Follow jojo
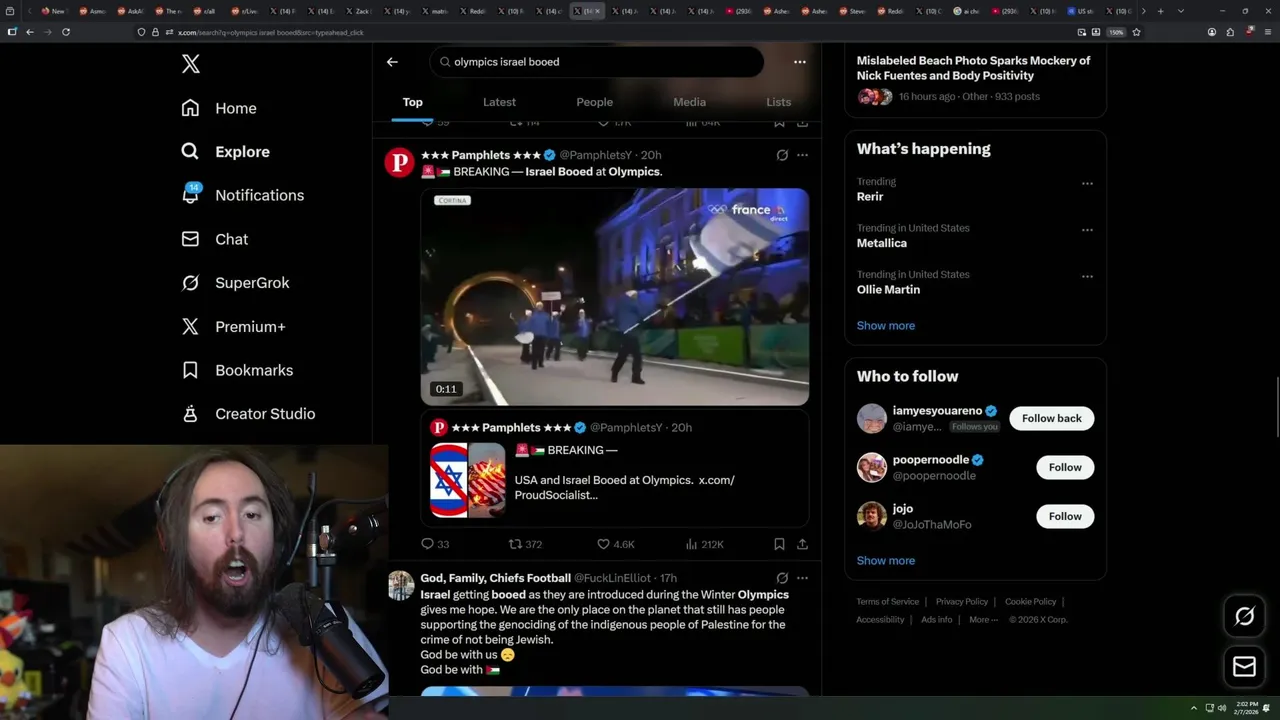 [1065, 516]
